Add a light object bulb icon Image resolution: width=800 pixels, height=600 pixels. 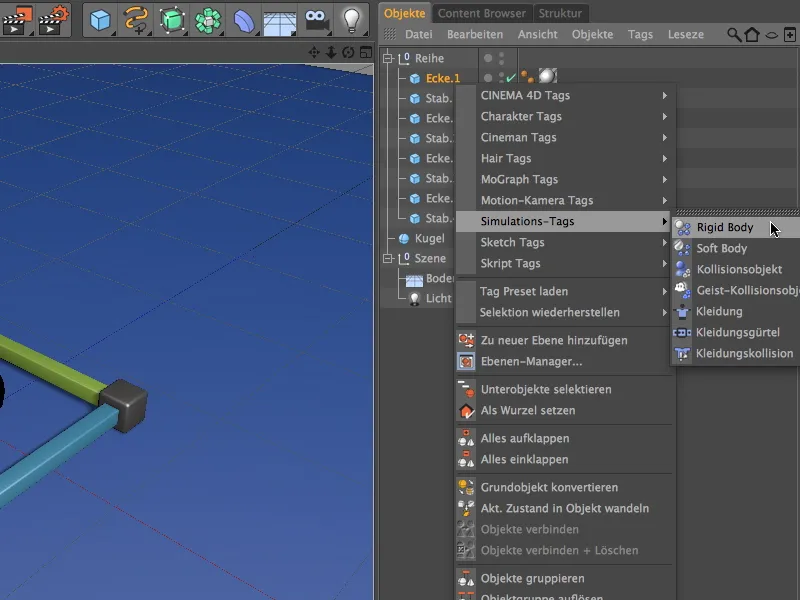click(x=352, y=20)
